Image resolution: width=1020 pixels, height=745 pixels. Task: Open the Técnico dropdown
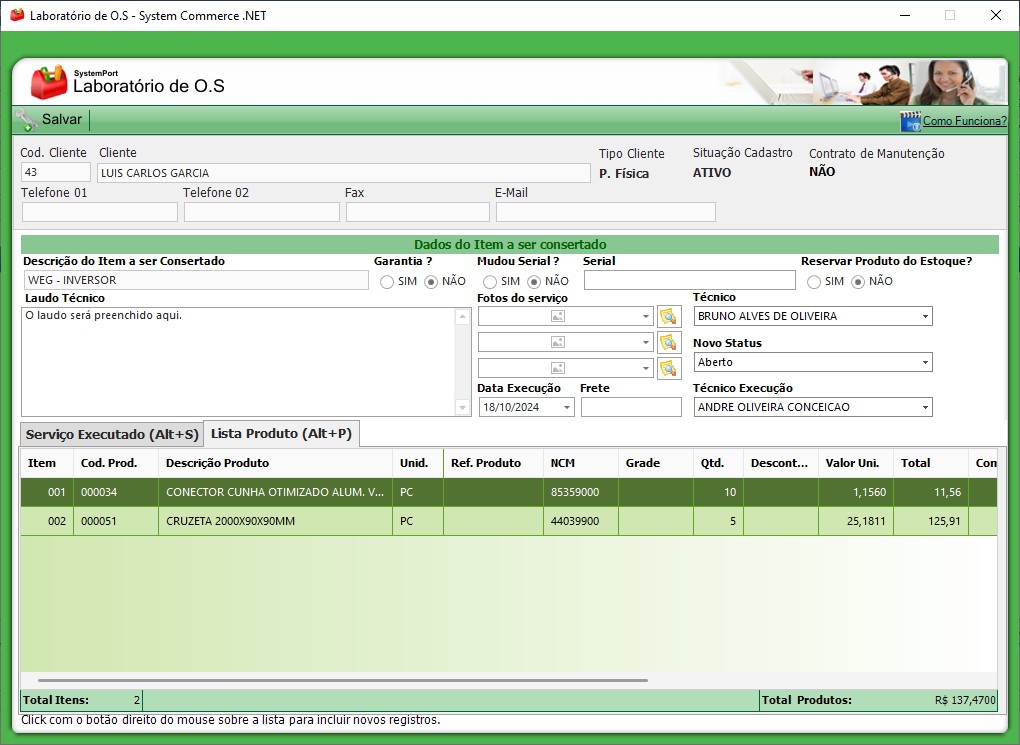[x=925, y=317]
